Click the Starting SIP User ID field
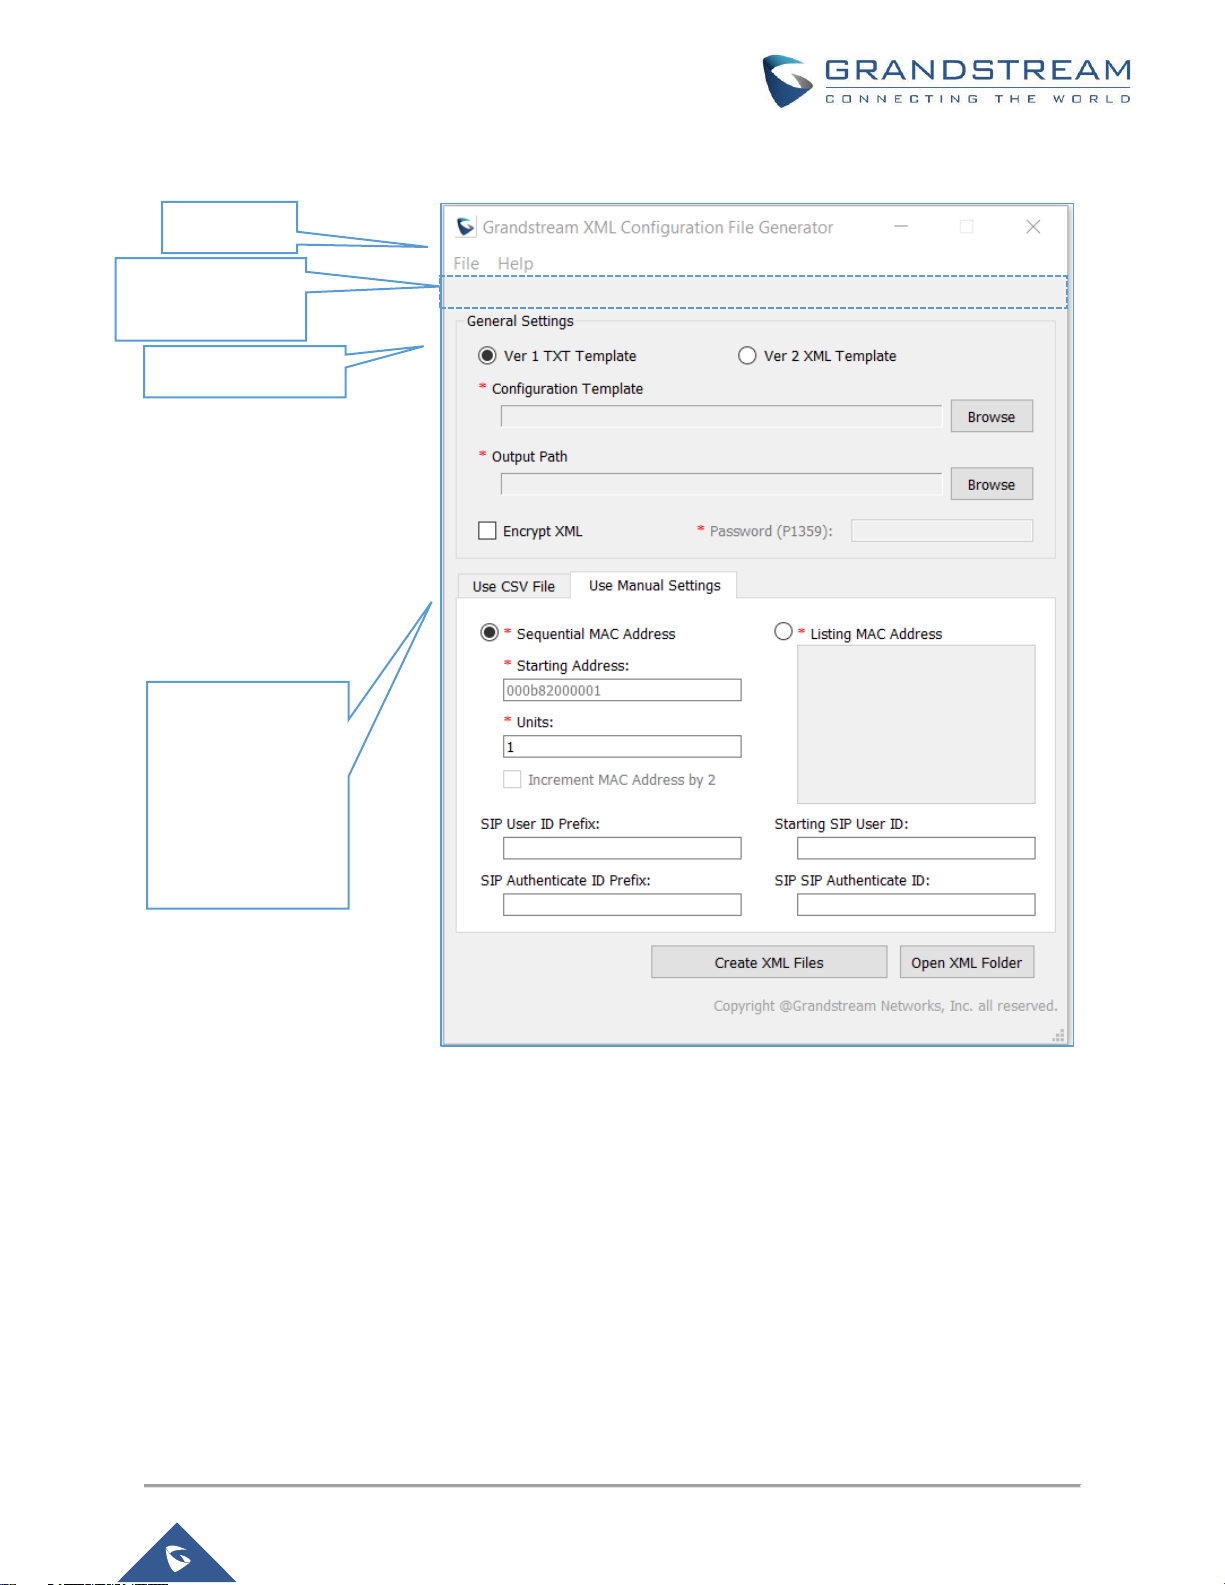1225x1585 pixels. click(916, 848)
